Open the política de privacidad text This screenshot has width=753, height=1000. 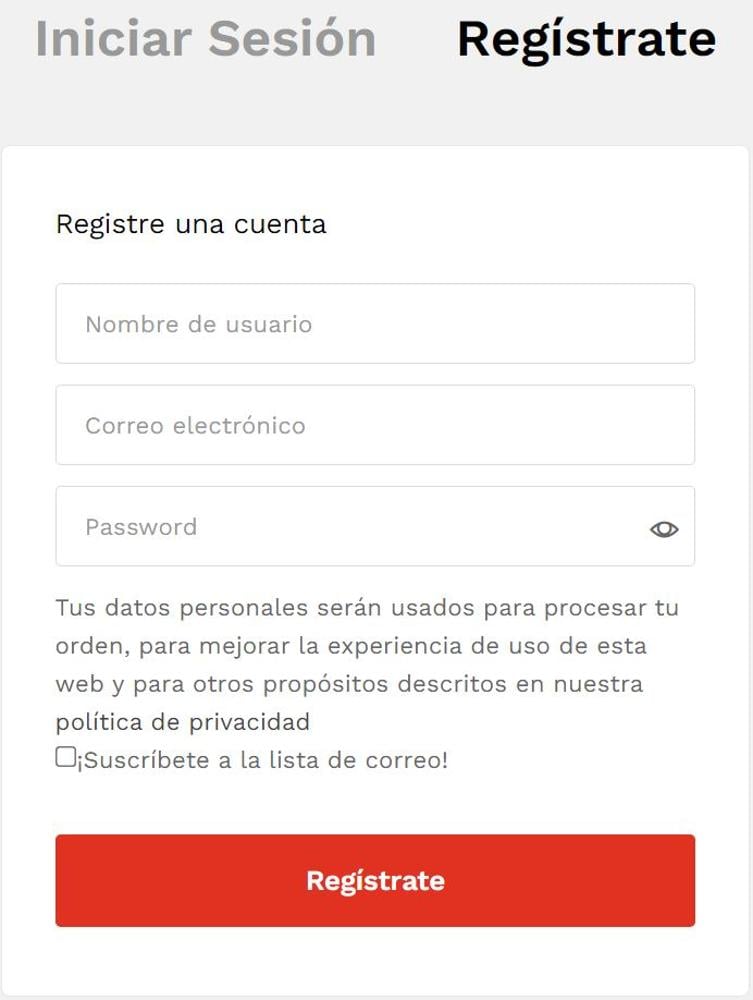click(182, 723)
